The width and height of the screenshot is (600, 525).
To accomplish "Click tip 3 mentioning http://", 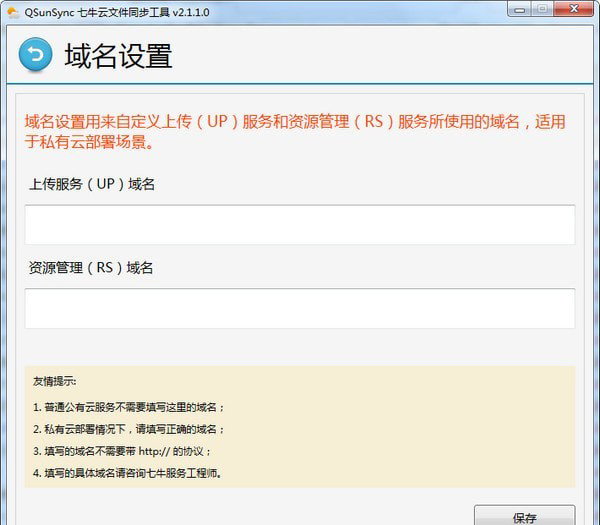I will (122, 451).
